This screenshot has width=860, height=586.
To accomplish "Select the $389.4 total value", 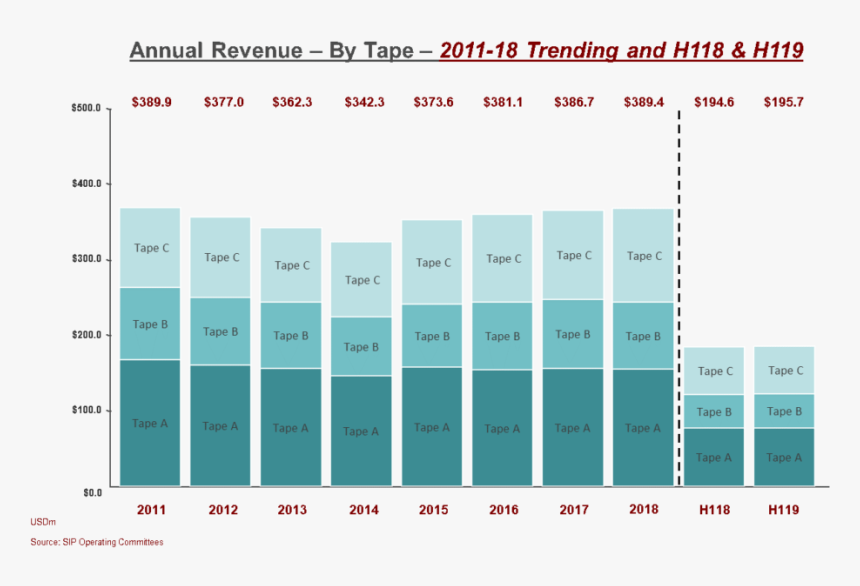I will pyautogui.click(x=644, y=102).
